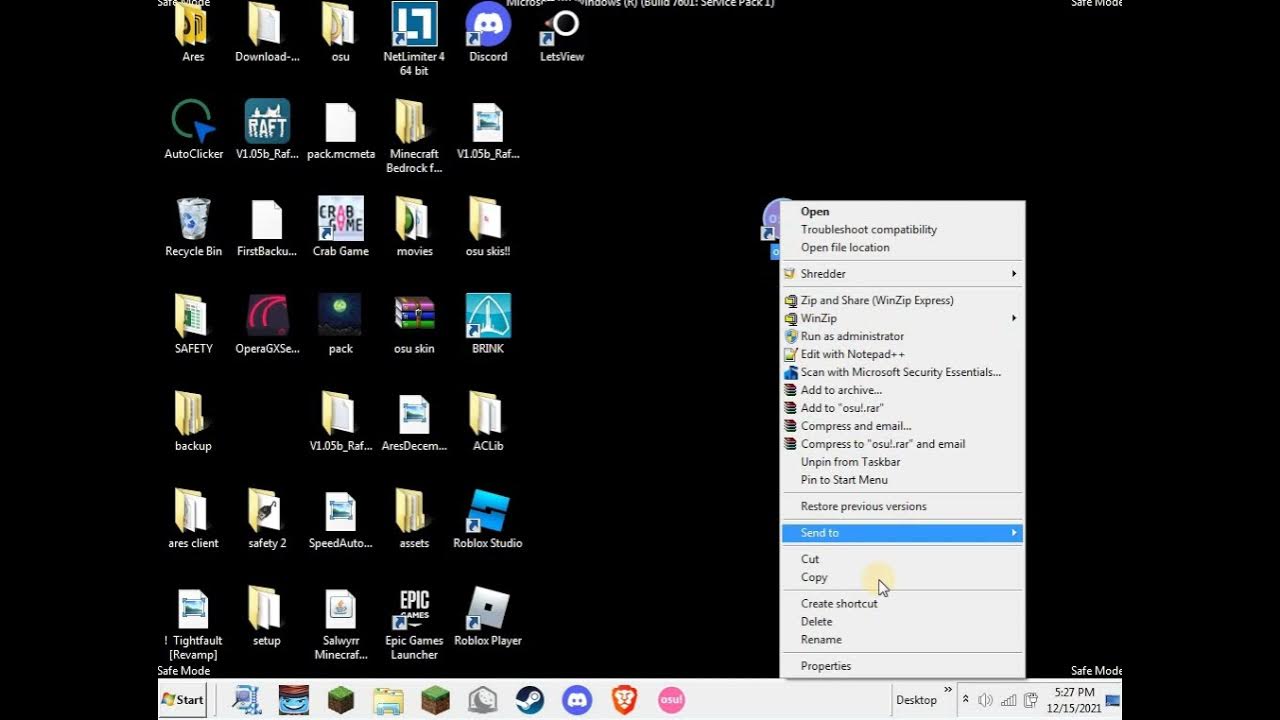Screen dimensions: 1280x720
Task: Select the BRINK desktop shortcut
Action: point(488,324)
